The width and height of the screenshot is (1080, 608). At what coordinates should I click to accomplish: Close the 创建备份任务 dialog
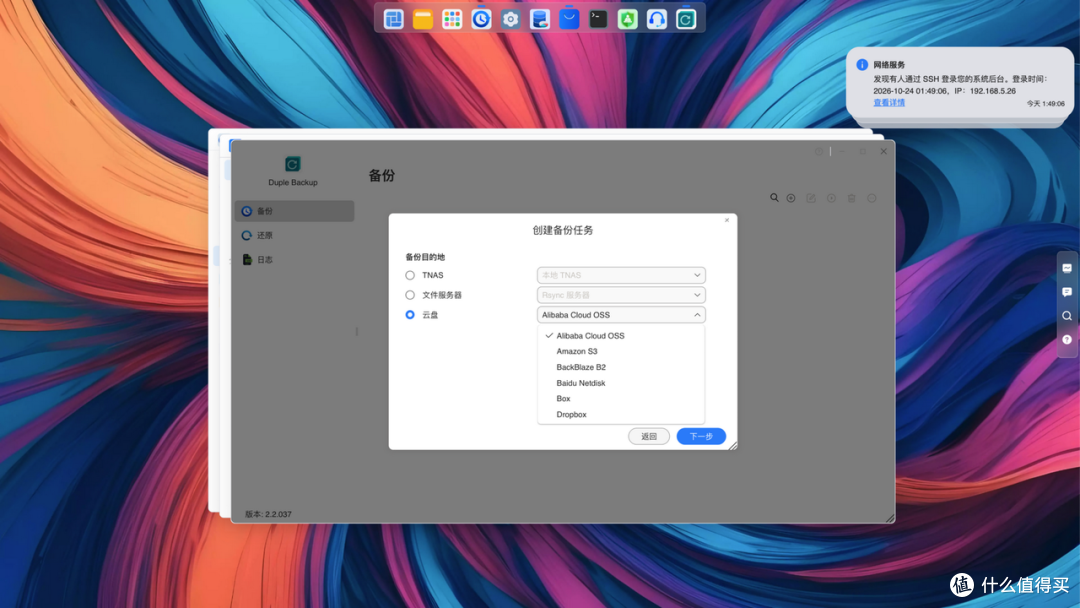[x=727, y=220]
